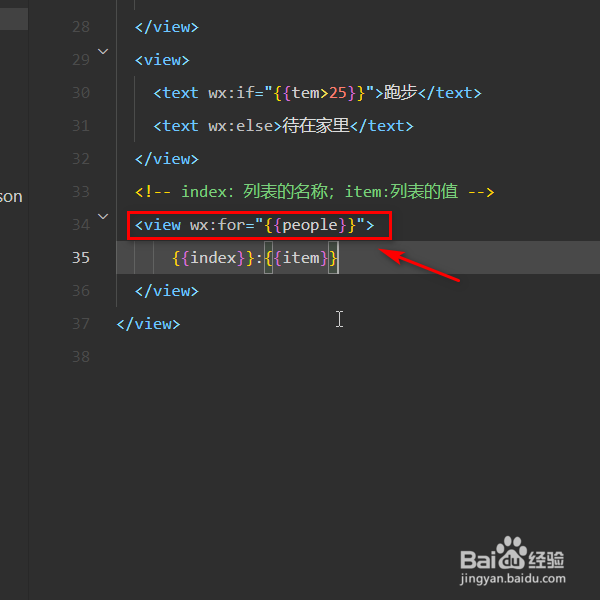
Task: Select line number 38 in gutter
Action: (81, 357)
